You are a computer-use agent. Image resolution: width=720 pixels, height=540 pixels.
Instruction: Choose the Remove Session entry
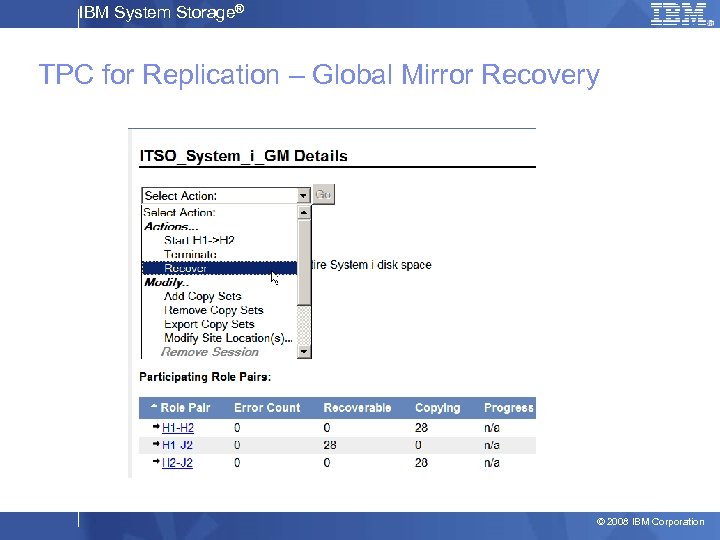(209, 352)
